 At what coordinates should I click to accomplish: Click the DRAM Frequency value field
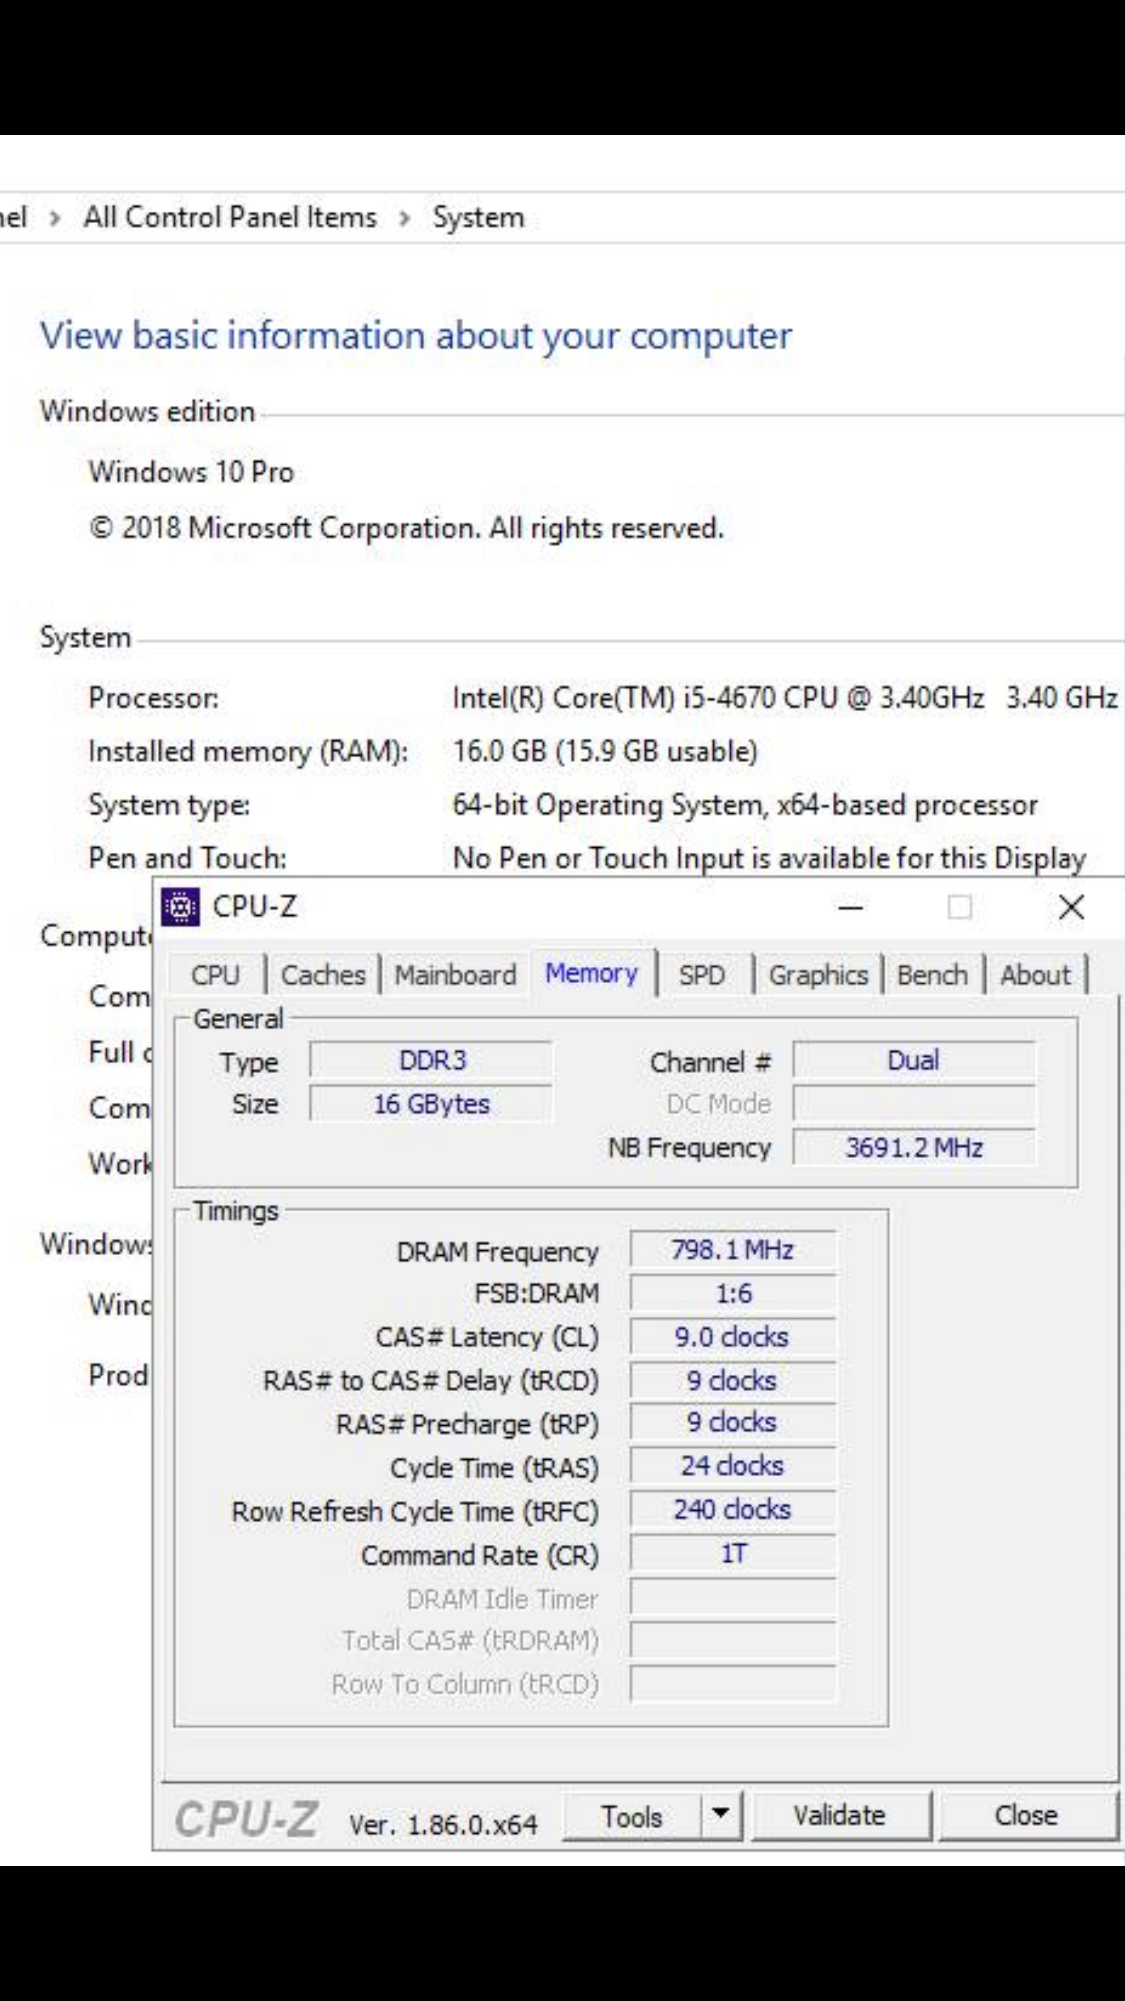(732, 1250)
